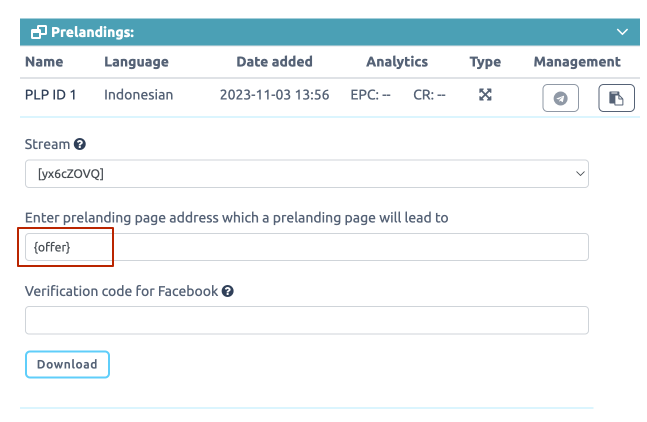Sort by the Language column header
This screenshot has height=422, width=647.
point(136,62)
